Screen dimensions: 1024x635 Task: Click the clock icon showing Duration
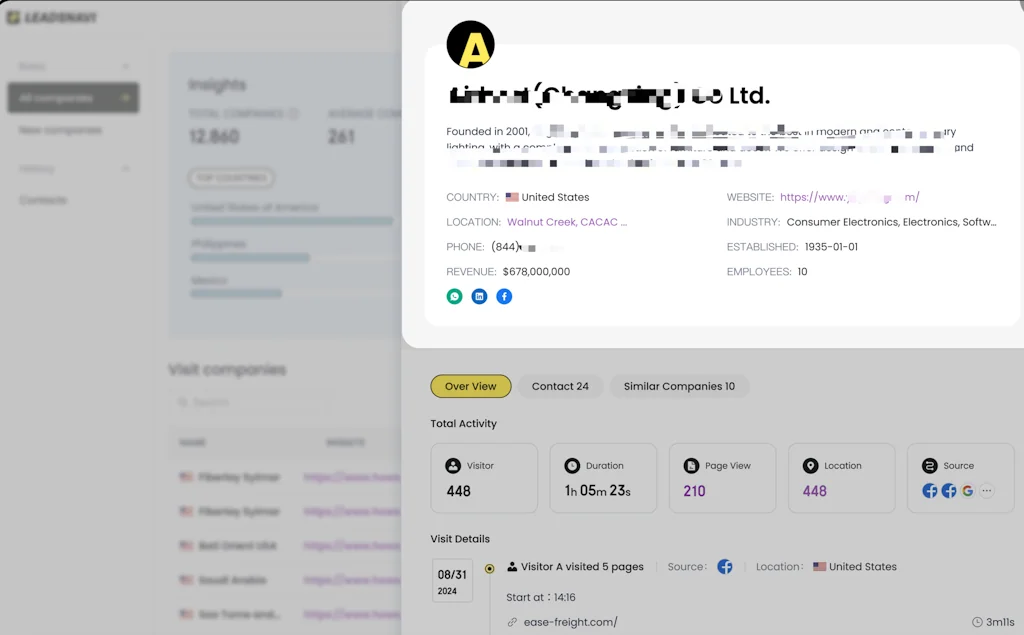pyautogui.click(x=571, y=465)
